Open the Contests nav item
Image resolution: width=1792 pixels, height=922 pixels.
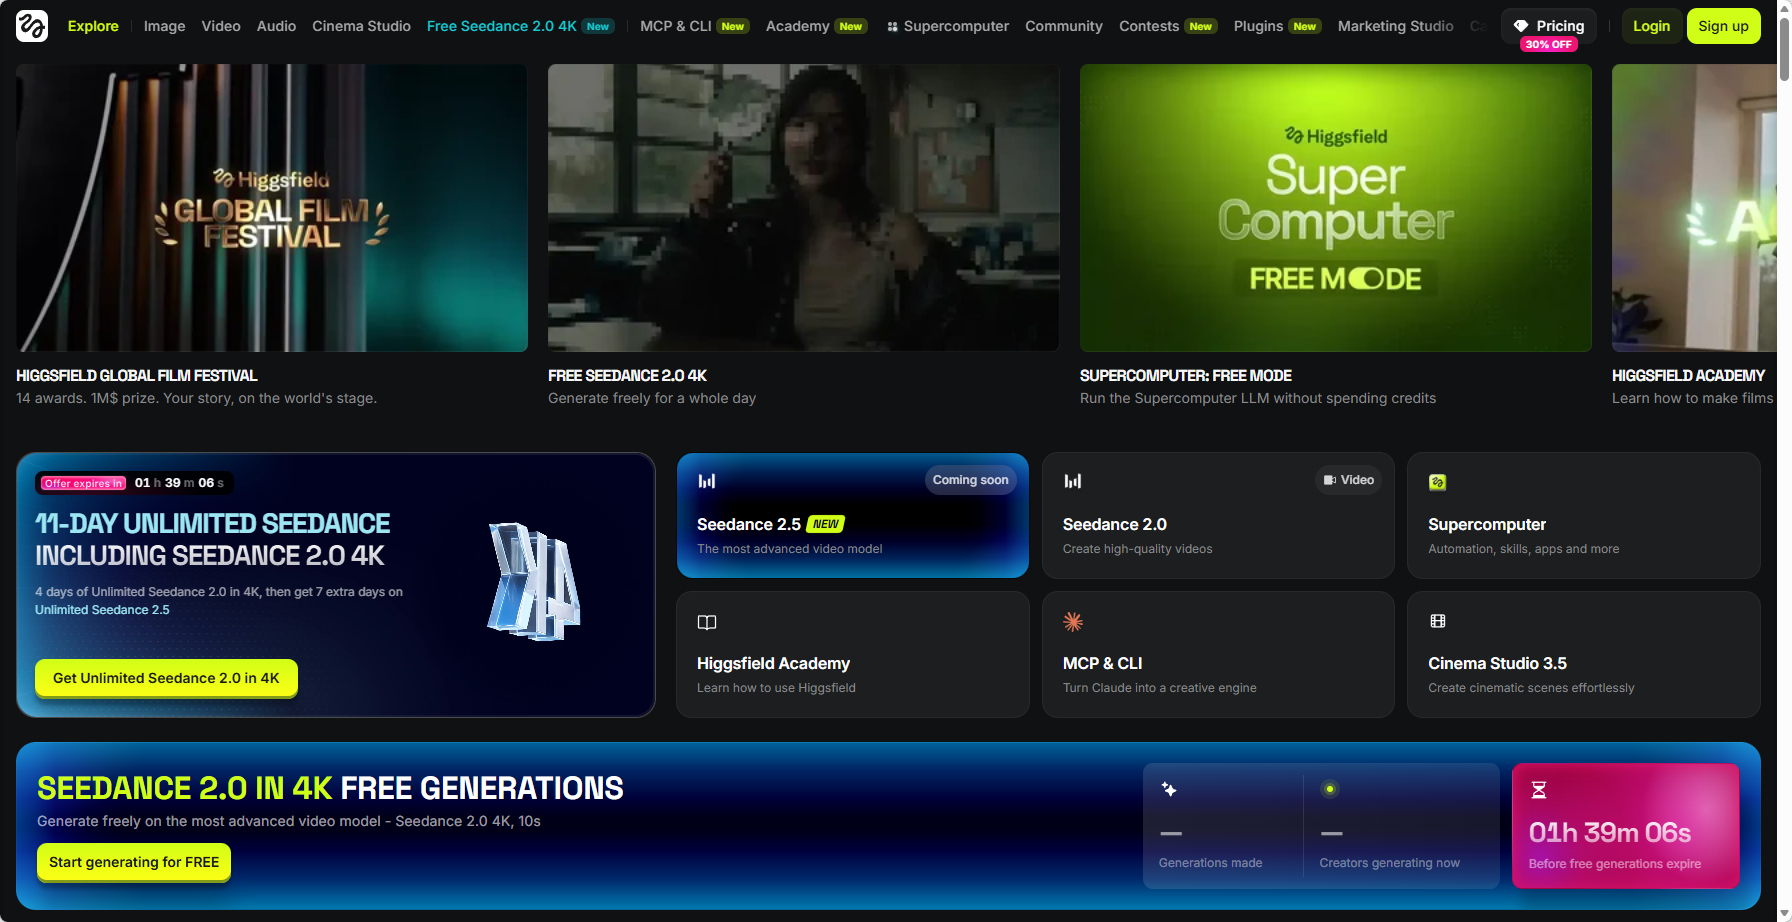pos(1168,26)
